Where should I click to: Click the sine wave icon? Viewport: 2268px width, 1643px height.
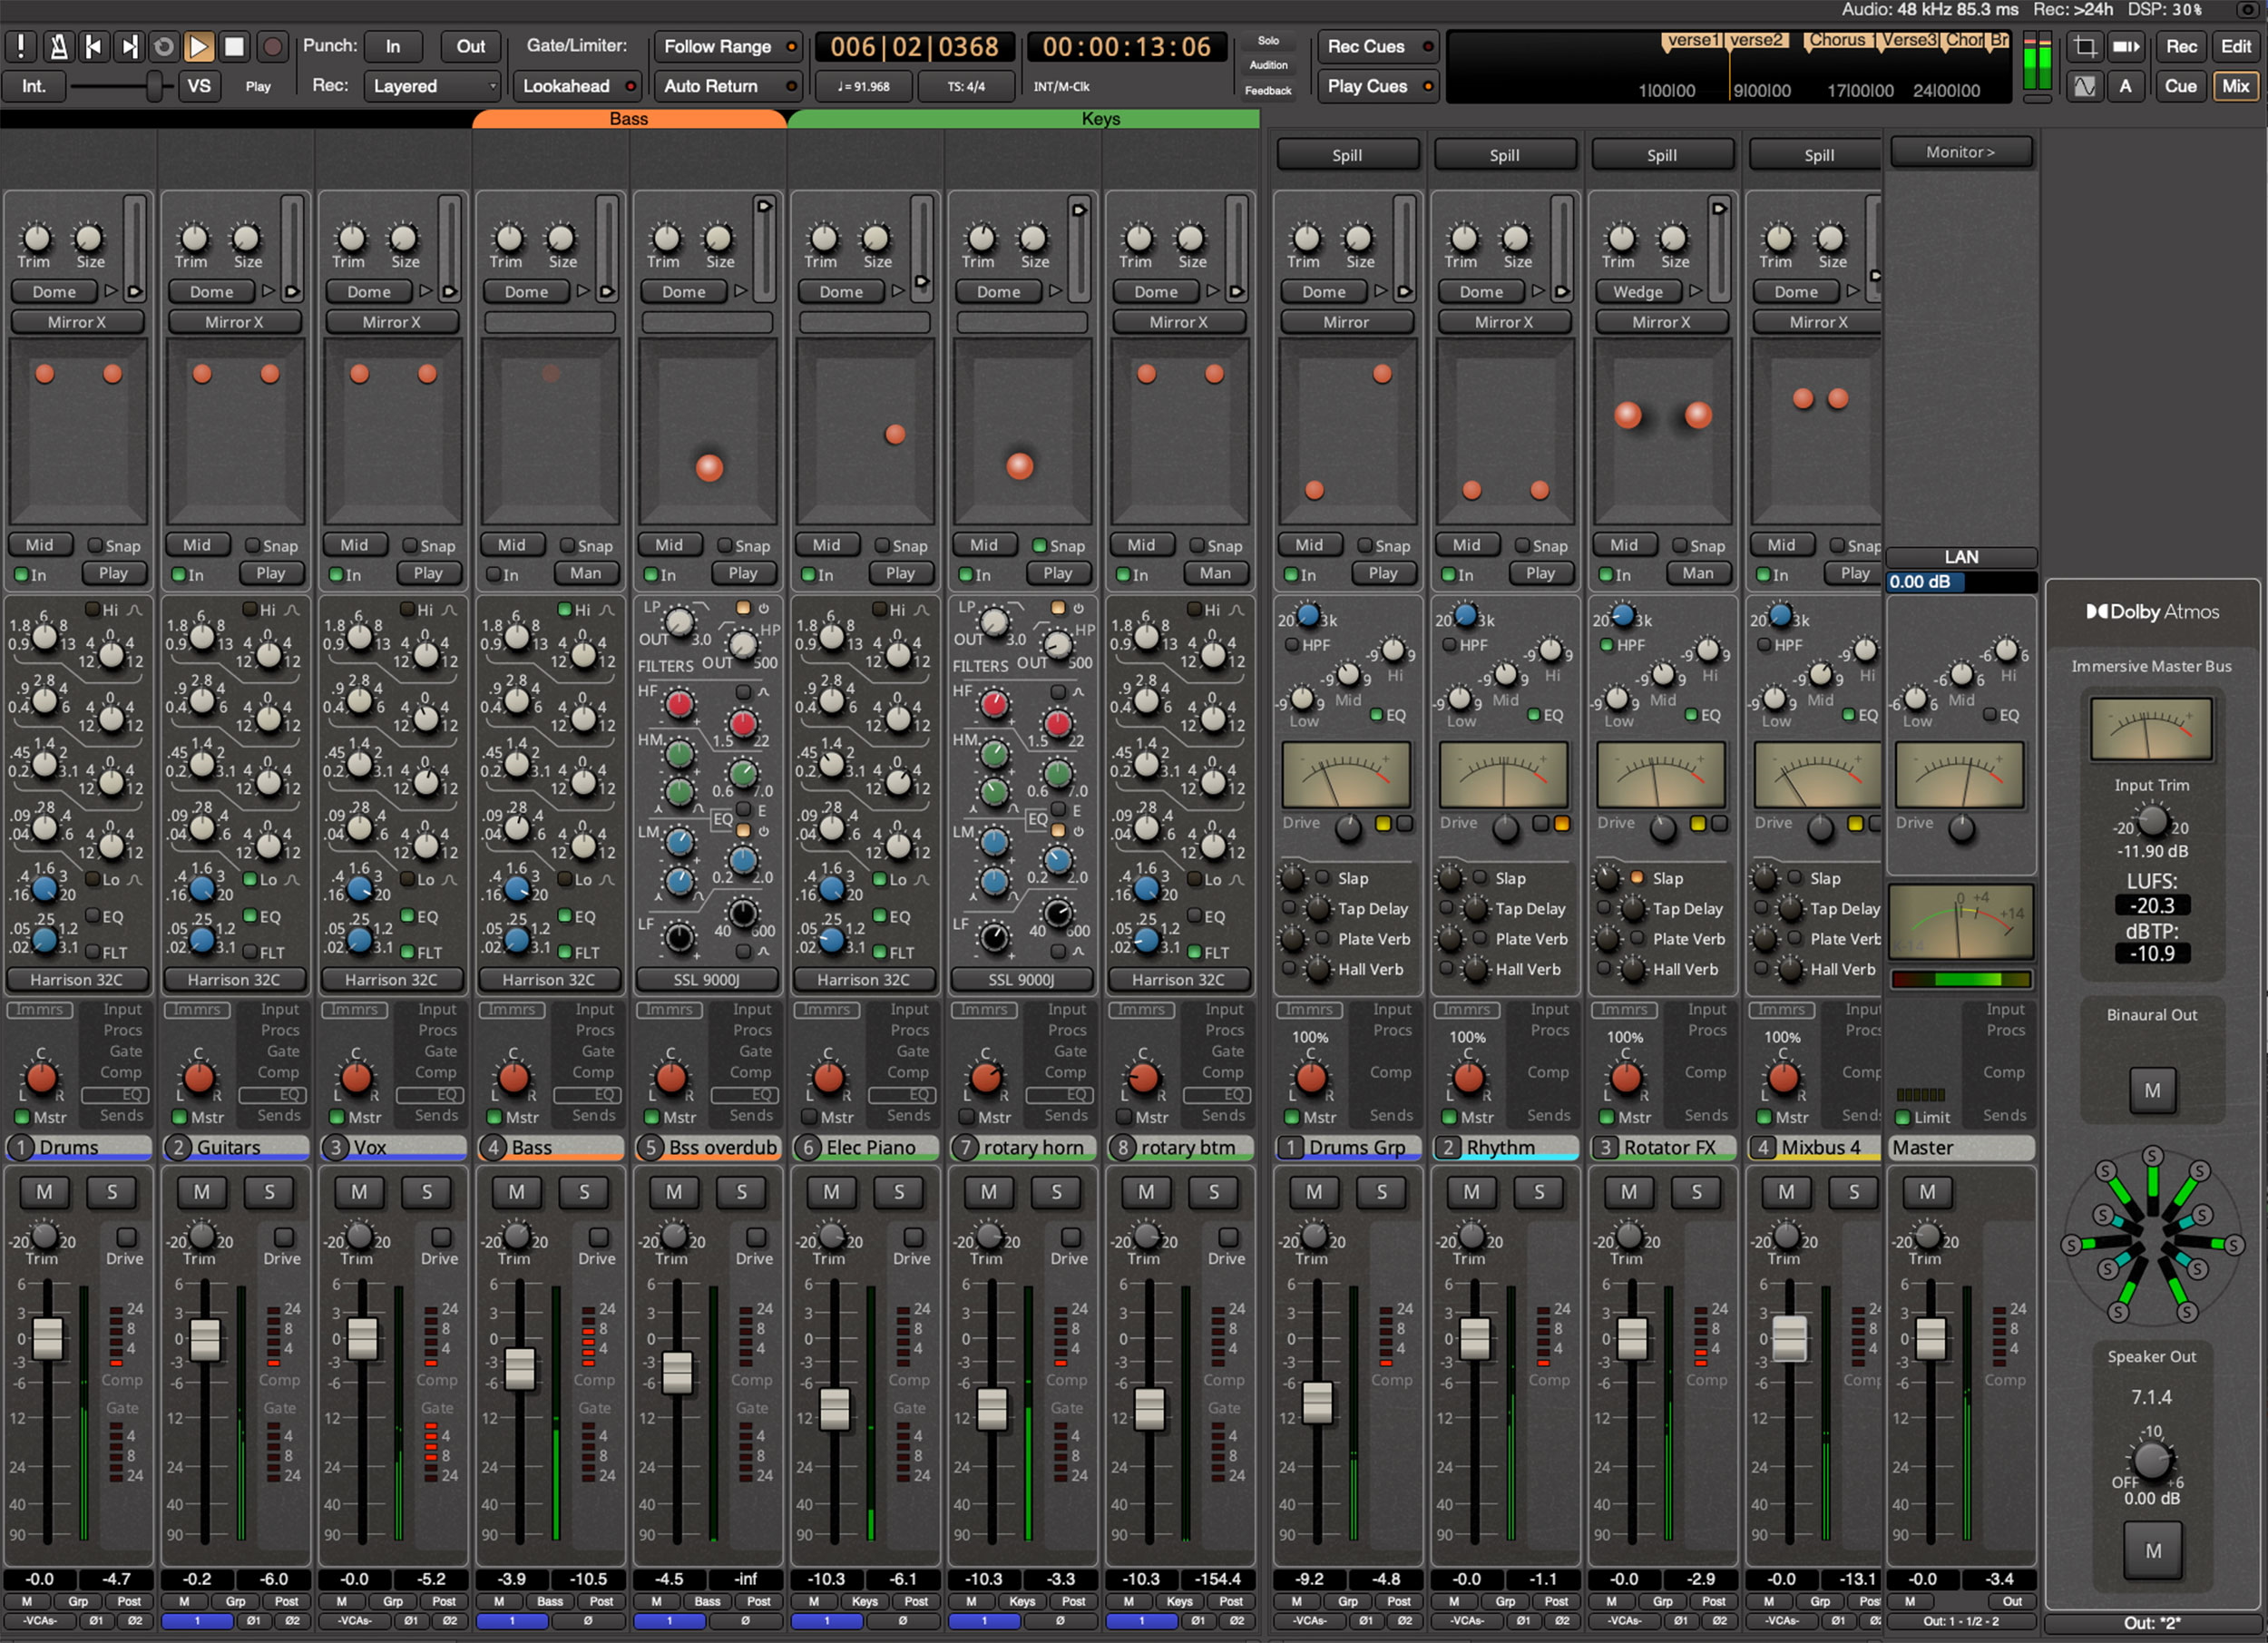coord(2085,87)
